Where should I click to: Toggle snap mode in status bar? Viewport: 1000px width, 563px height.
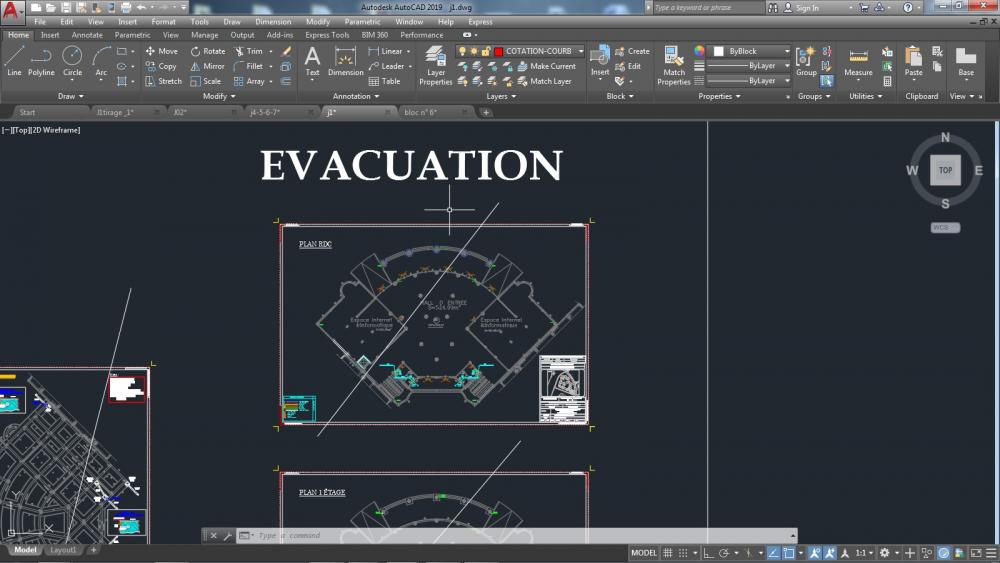tap(683, 553)
